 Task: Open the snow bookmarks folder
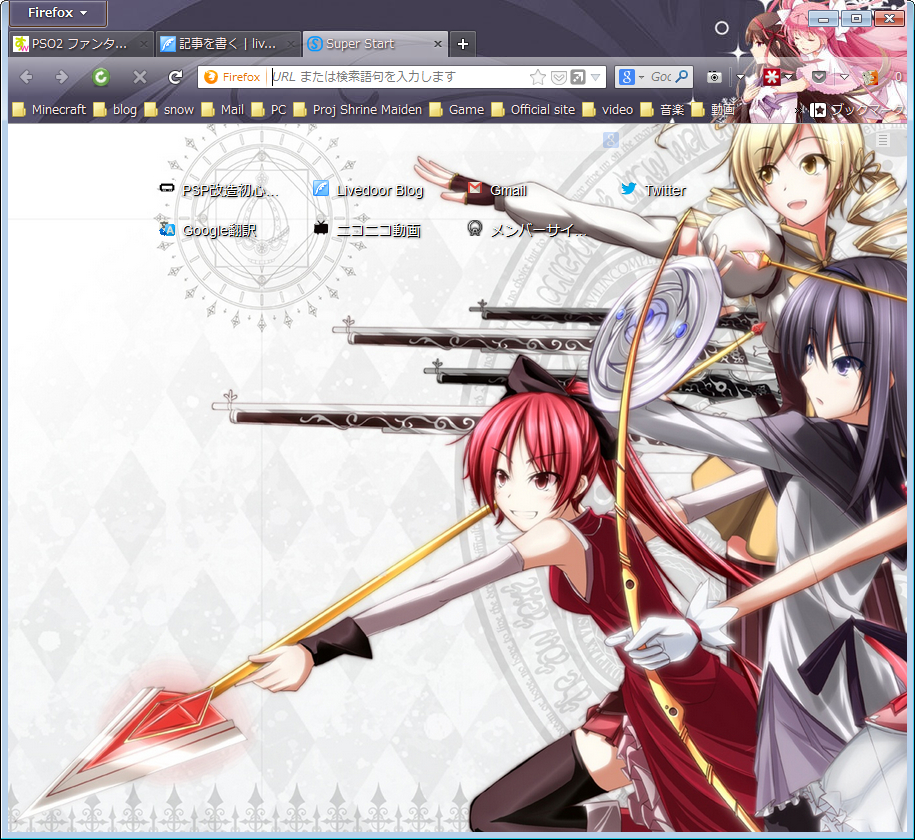coord(169,110)
